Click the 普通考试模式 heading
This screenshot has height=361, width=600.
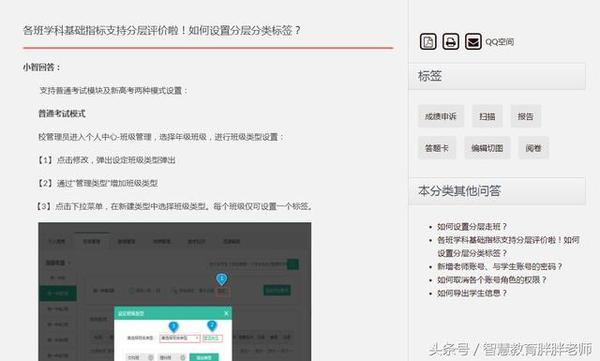pyautogui.click(x=62, y=113)
